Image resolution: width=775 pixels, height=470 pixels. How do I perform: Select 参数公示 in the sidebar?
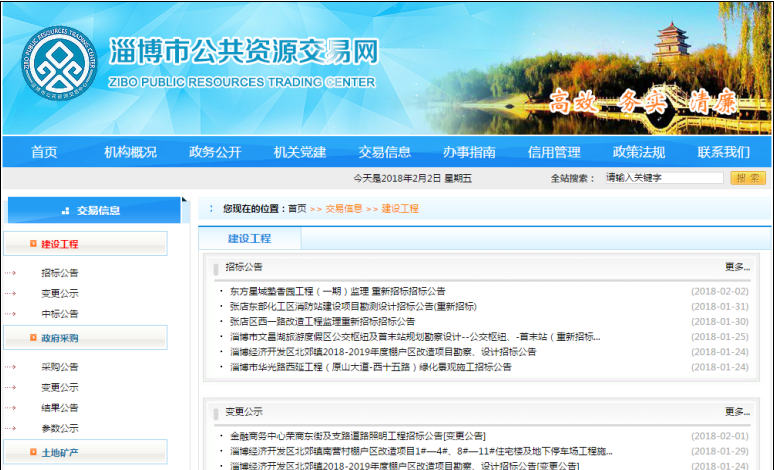(60, 428)
